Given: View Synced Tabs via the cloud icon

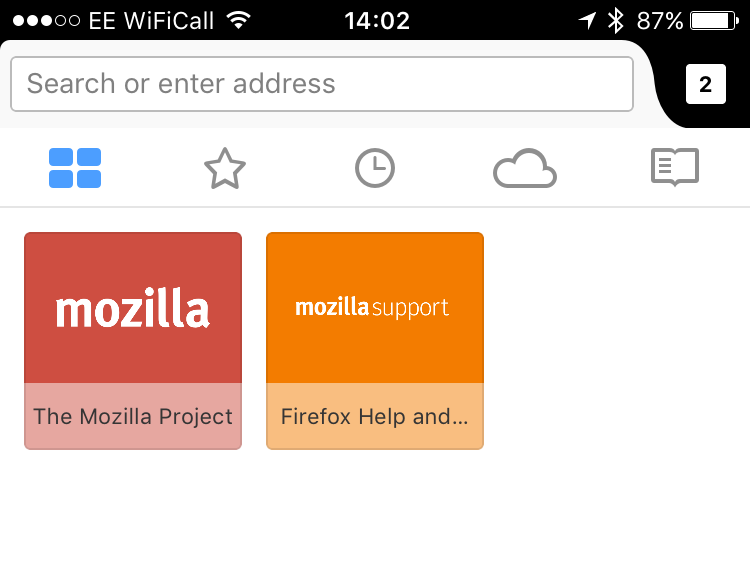Looking at the screenshot, I should tap(525, 168).
